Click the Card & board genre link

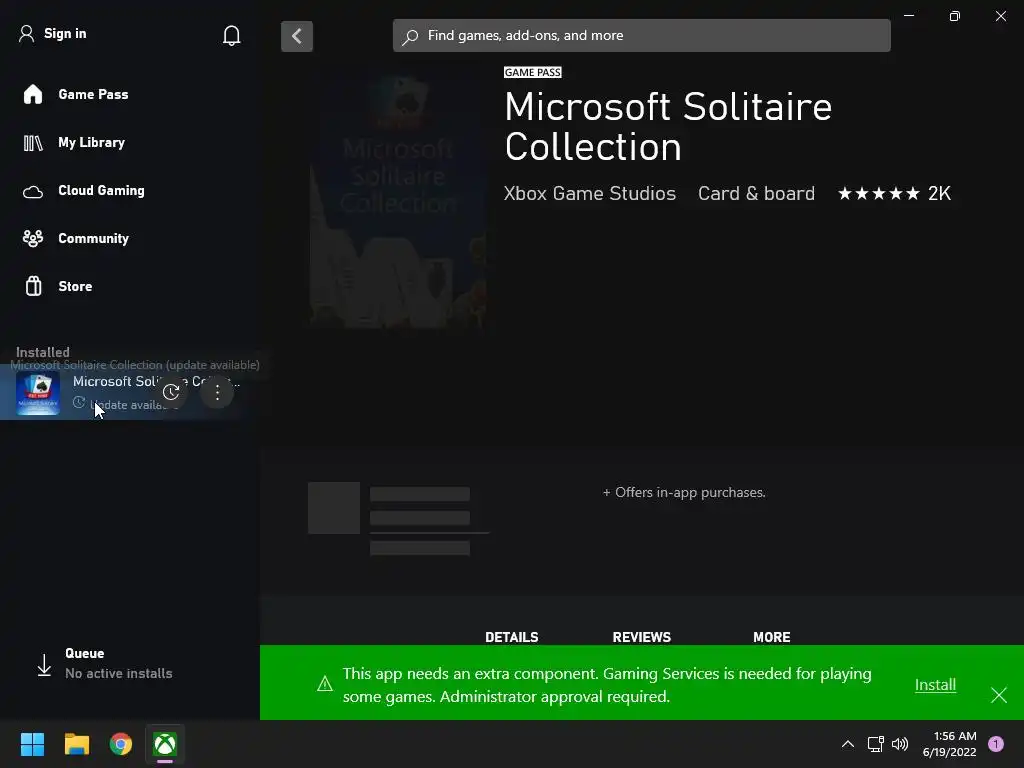[756, 193]
